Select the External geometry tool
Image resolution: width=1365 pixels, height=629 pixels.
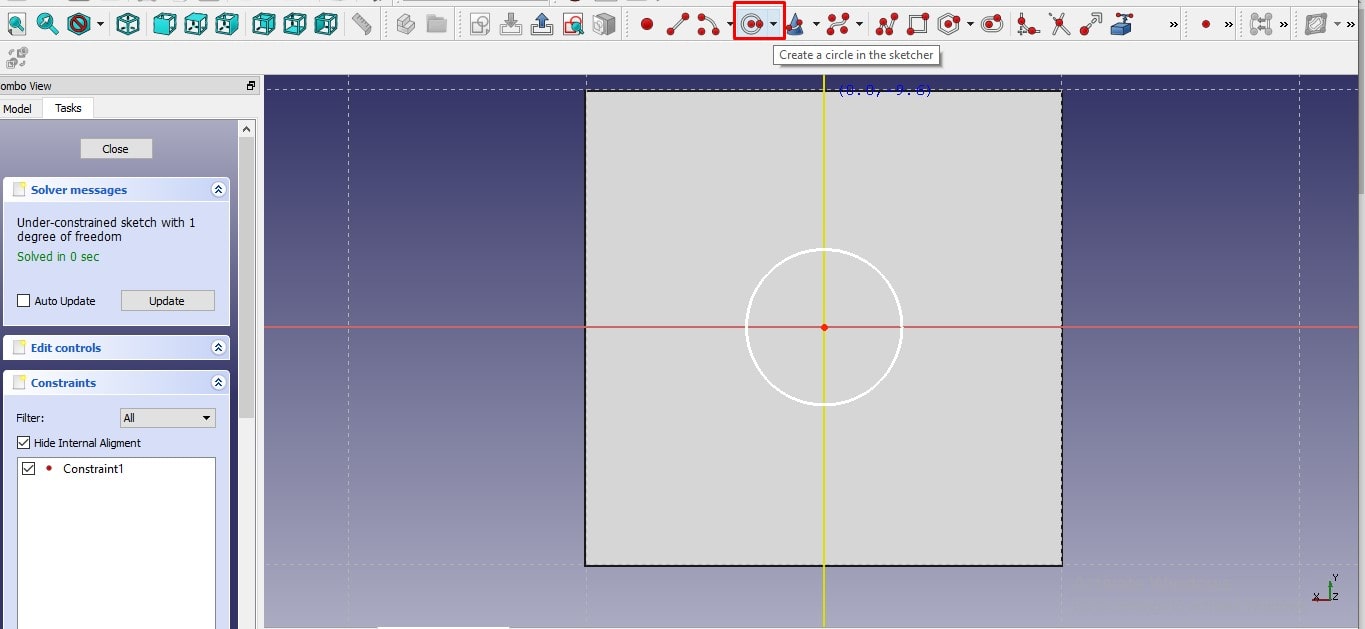pos(1122,23)
